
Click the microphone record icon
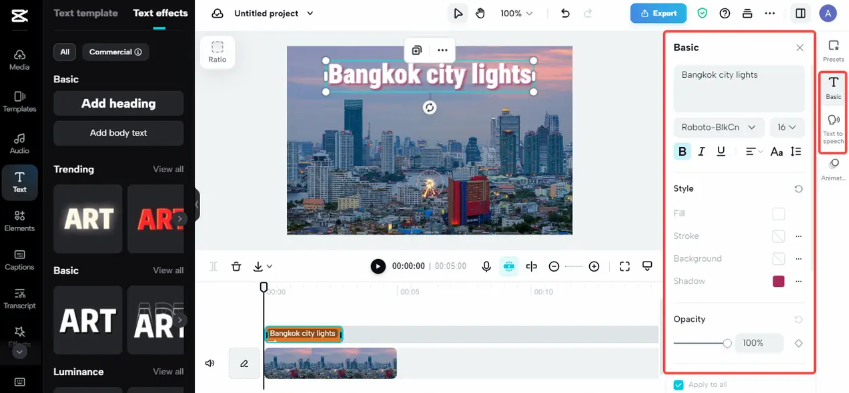click(486, 266)
